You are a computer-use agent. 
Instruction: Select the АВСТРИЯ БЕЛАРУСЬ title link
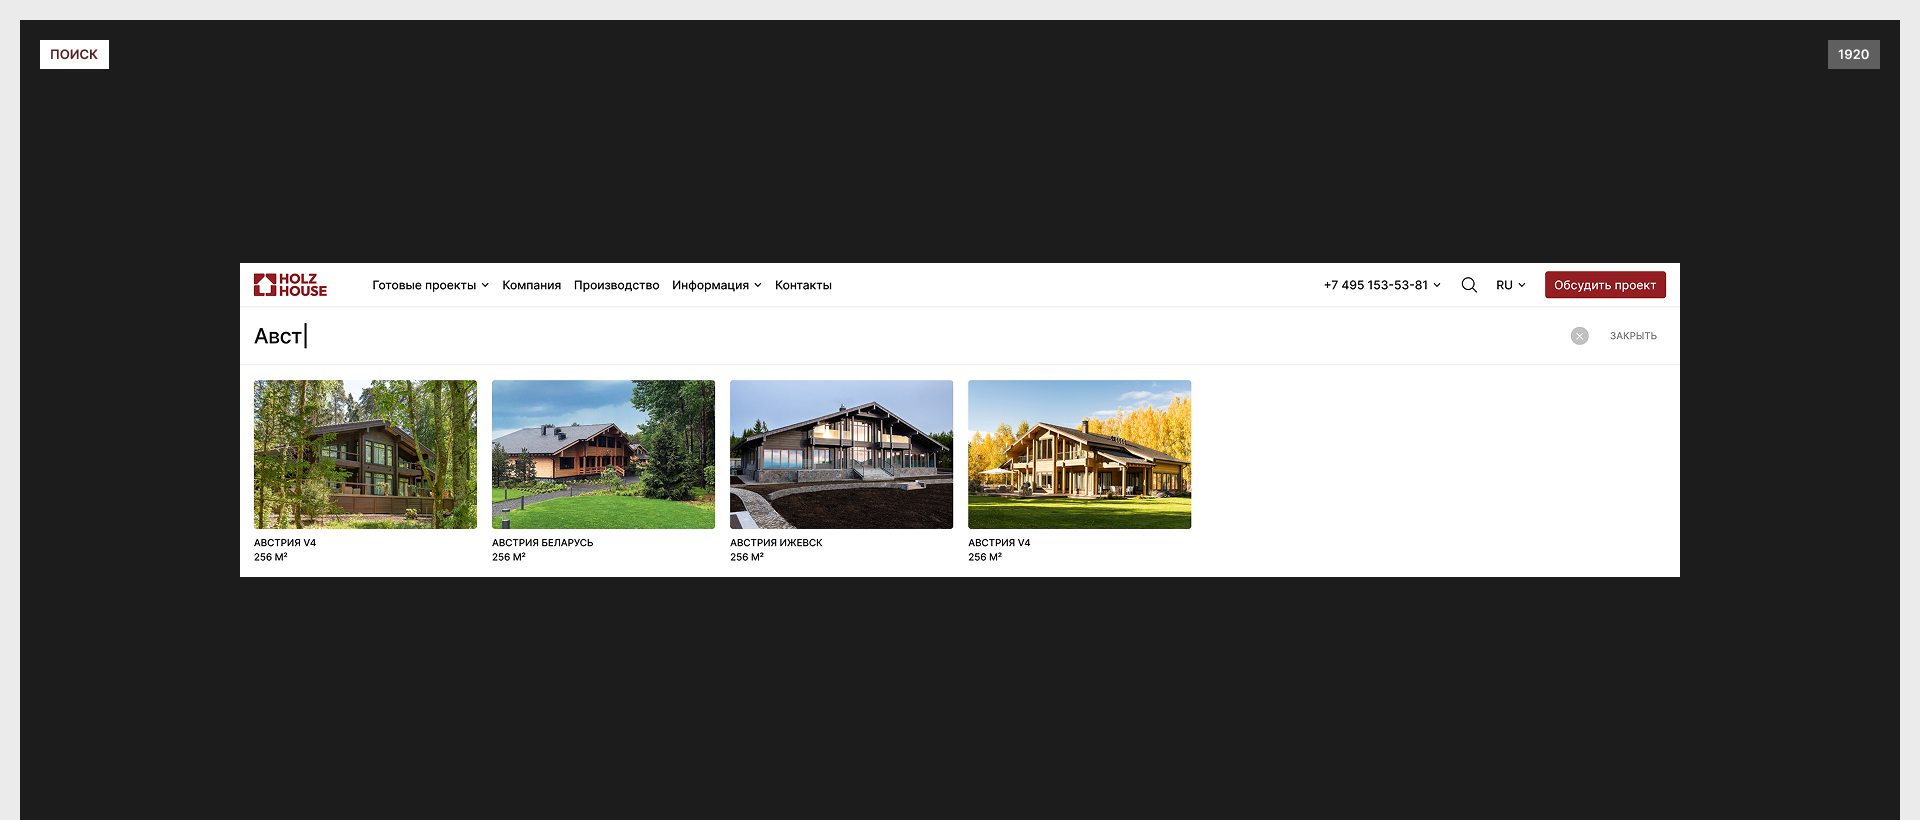[x=542, y=543]
